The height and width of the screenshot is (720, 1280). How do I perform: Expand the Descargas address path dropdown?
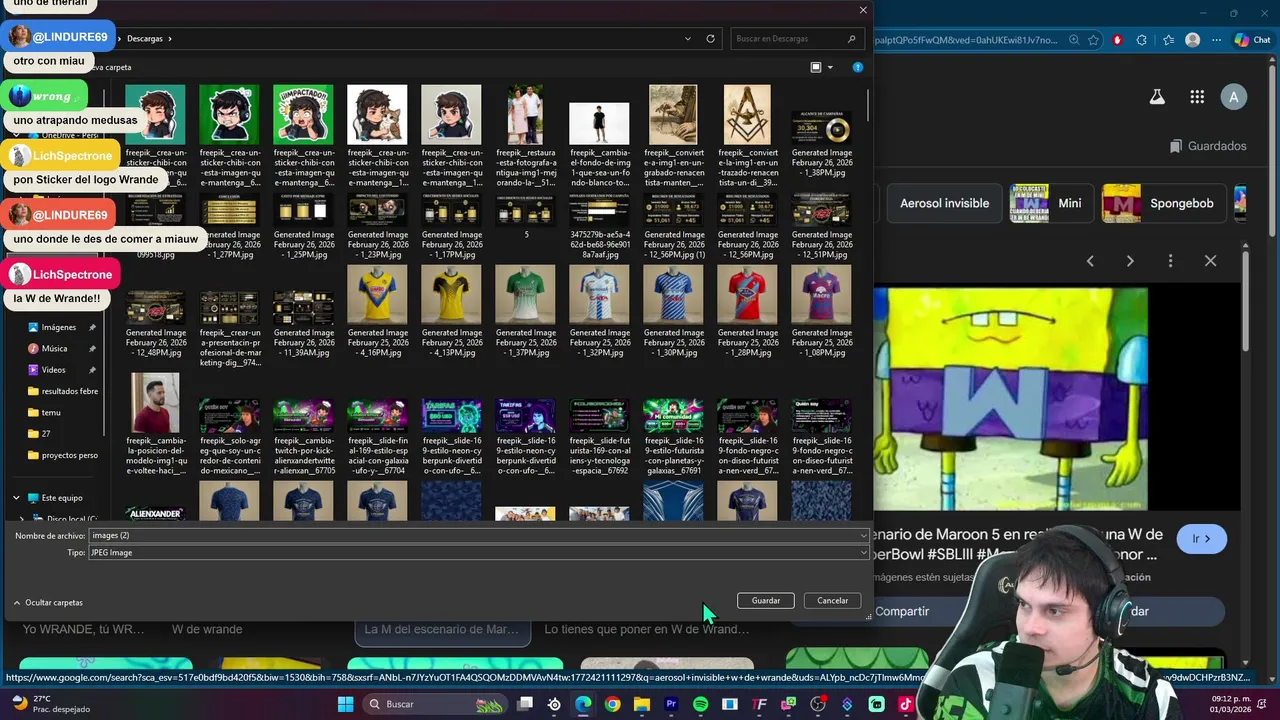coord(688,38)
